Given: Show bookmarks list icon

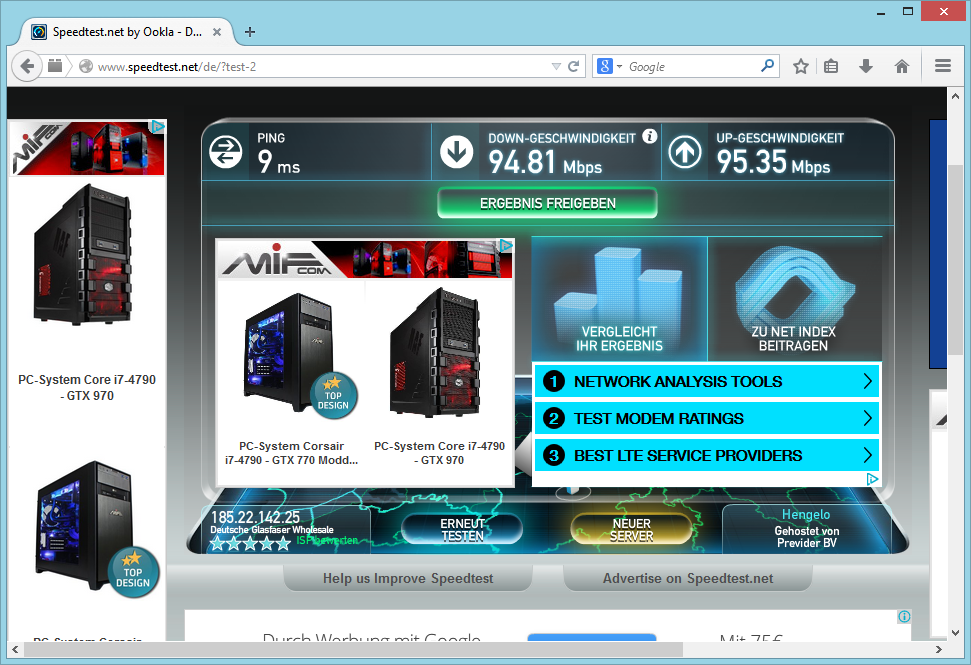Looking at the screenshot, I should 831,66.
